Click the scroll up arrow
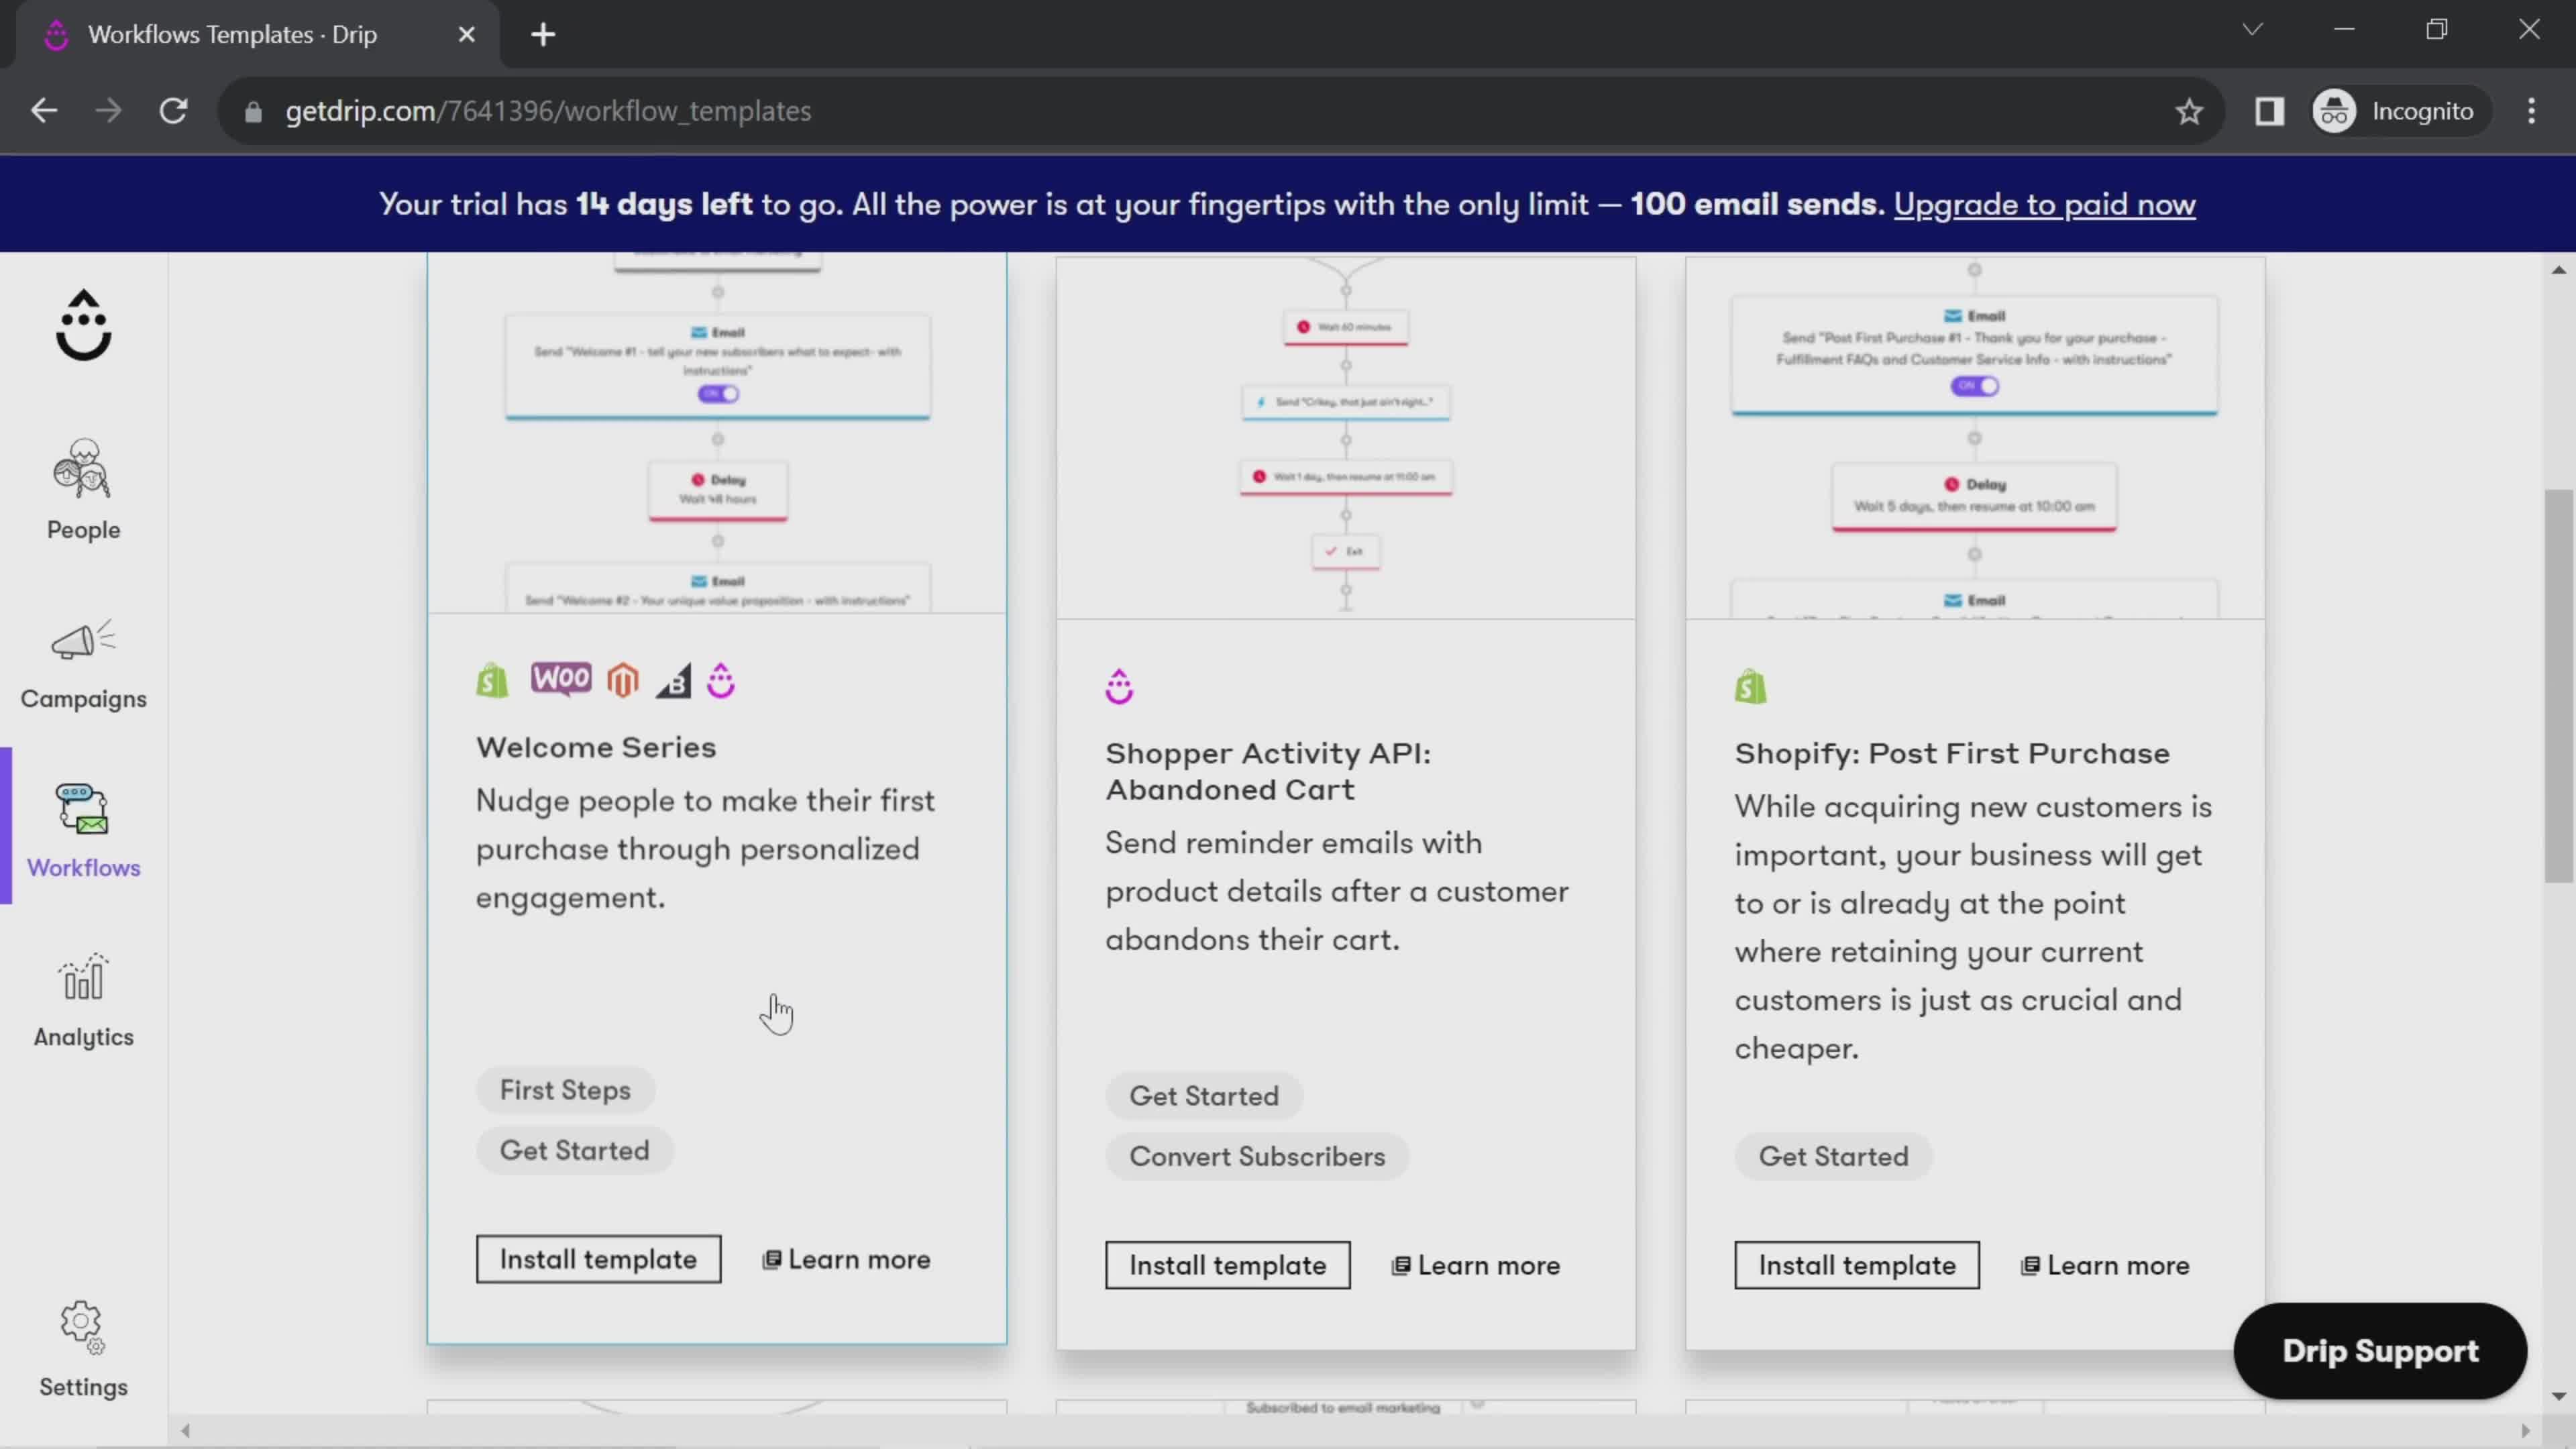2576x1449 pixels. (2558, 269)
